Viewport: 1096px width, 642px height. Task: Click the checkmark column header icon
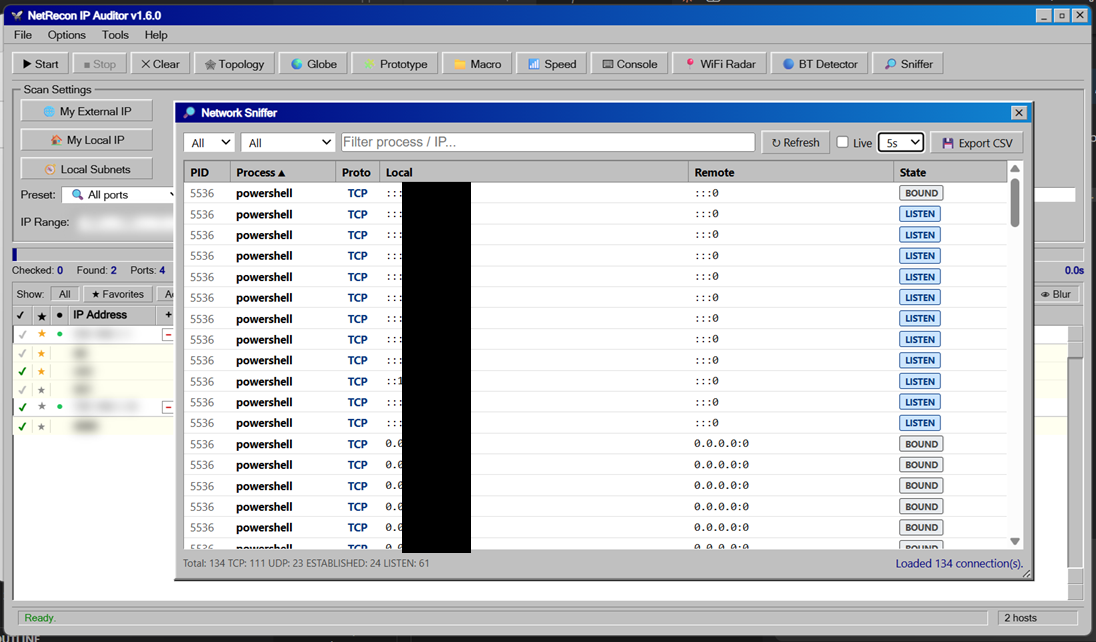pyautogui.click(x=21, y=315)
